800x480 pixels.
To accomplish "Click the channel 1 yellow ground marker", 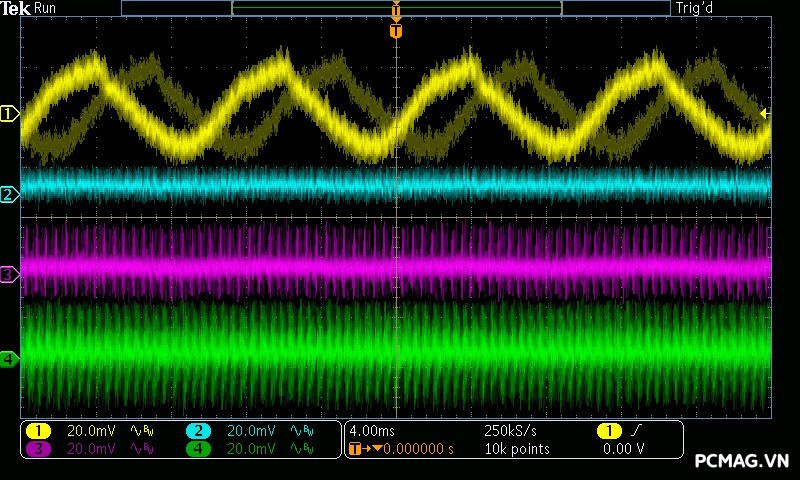I will tap(9, 114).
